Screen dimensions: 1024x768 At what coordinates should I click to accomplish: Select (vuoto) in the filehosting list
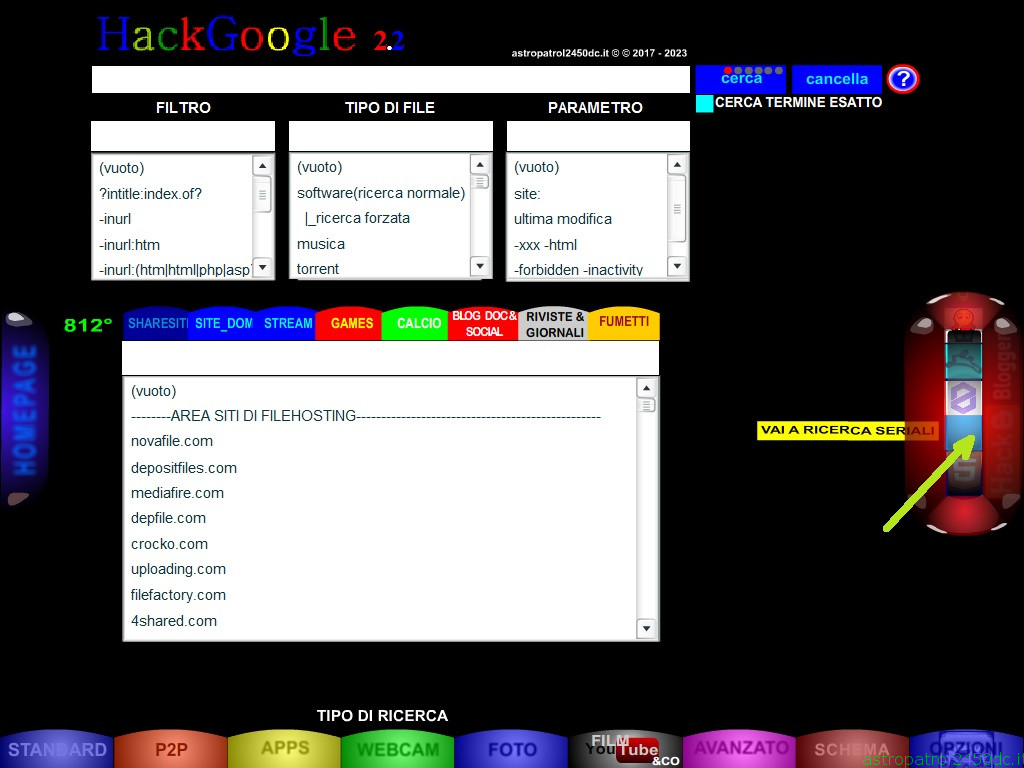pyautogui.click(x=153, y=391)
